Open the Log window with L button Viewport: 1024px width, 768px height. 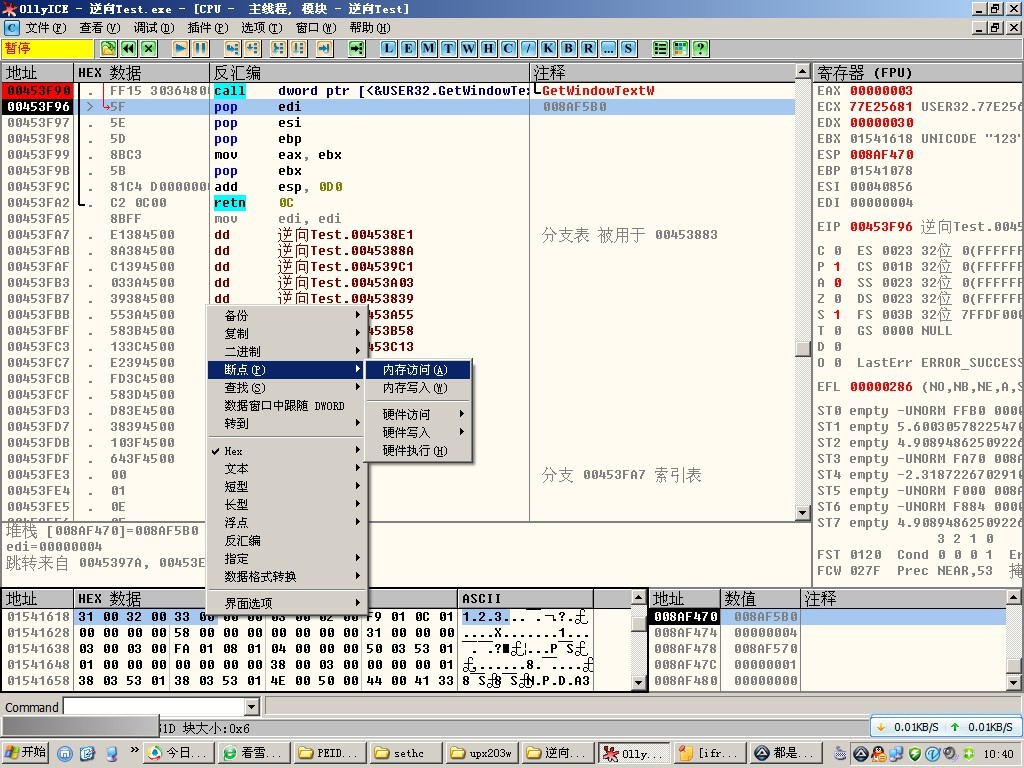pyautogui.click(x=389, y=48)
